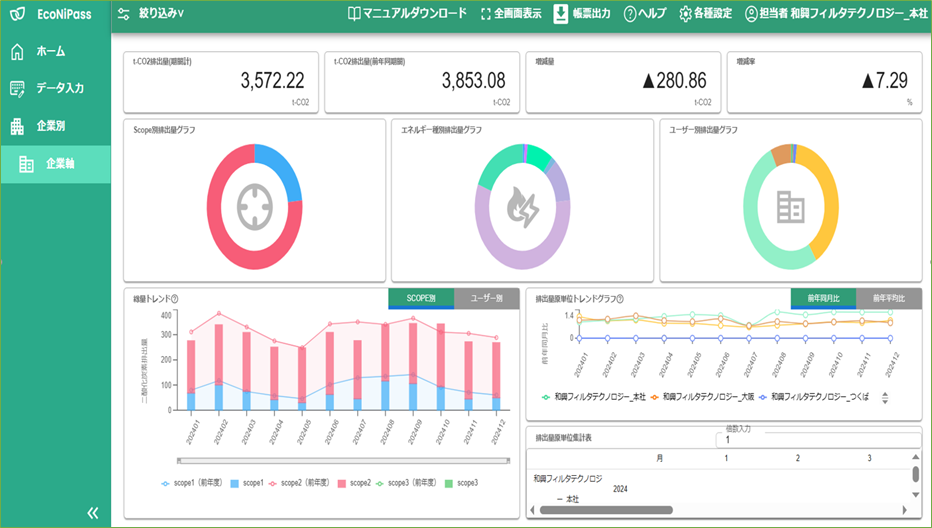Click the ▲7.29 change rate
Viewport: 932px width, 528px height.
(x=885, y=80)
